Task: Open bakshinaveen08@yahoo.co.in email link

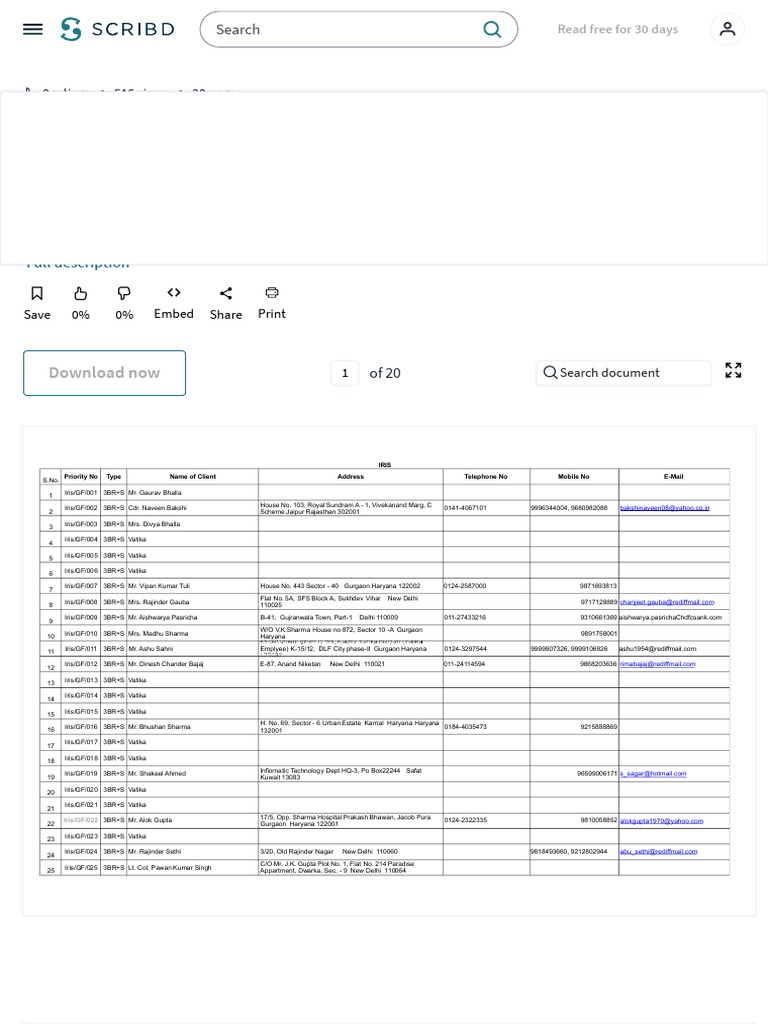Action: click(x=664, y=507)
